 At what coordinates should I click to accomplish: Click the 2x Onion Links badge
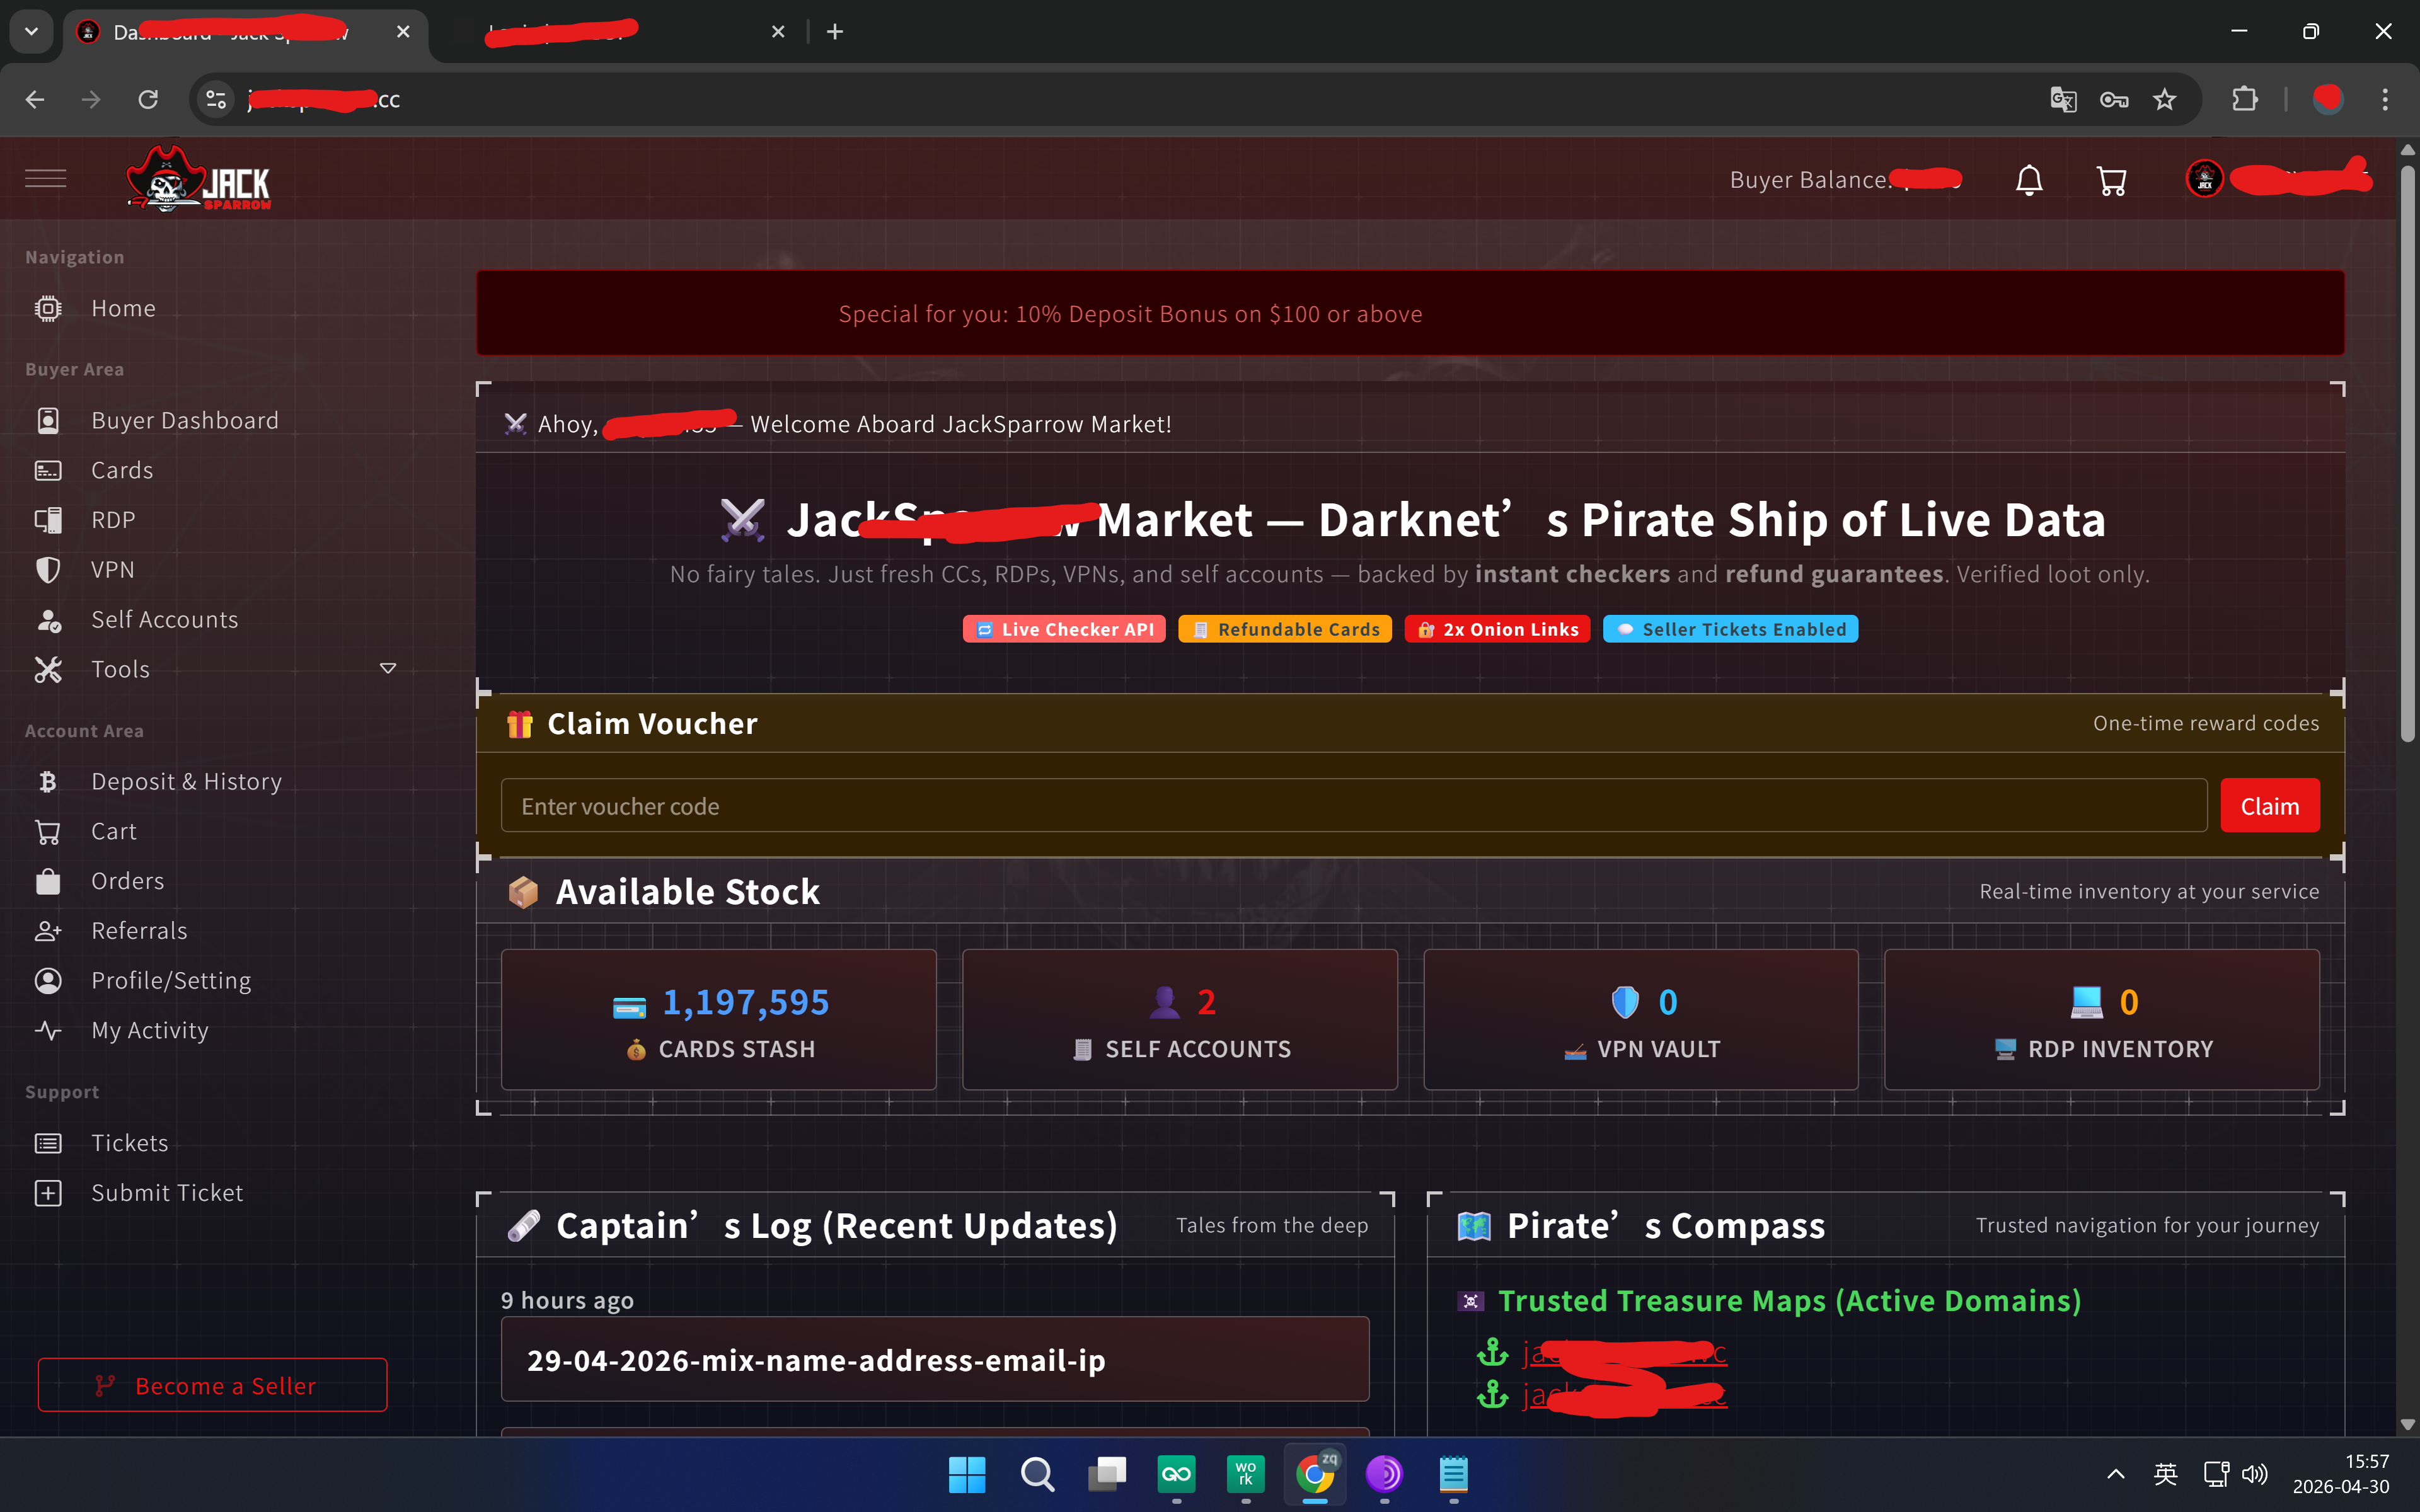coord(1497,629)
